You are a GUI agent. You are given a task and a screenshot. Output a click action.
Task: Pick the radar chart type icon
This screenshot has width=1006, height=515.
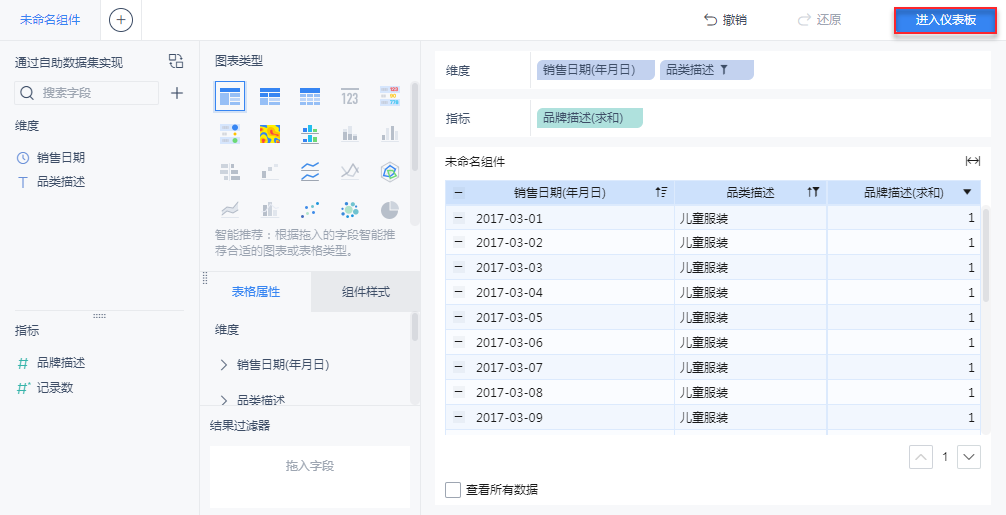coord(389,171)
